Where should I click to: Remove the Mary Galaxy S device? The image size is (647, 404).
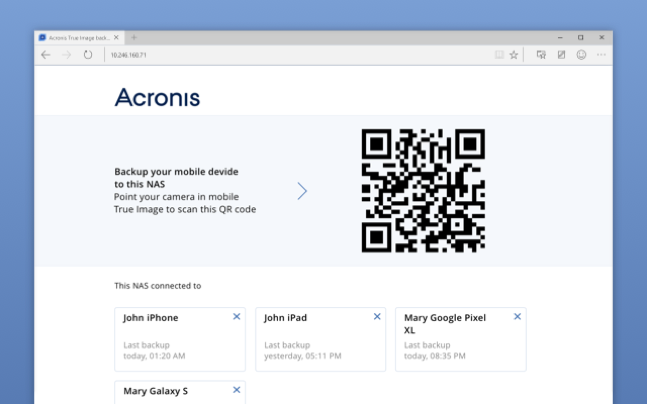click(x=236, y=390)
